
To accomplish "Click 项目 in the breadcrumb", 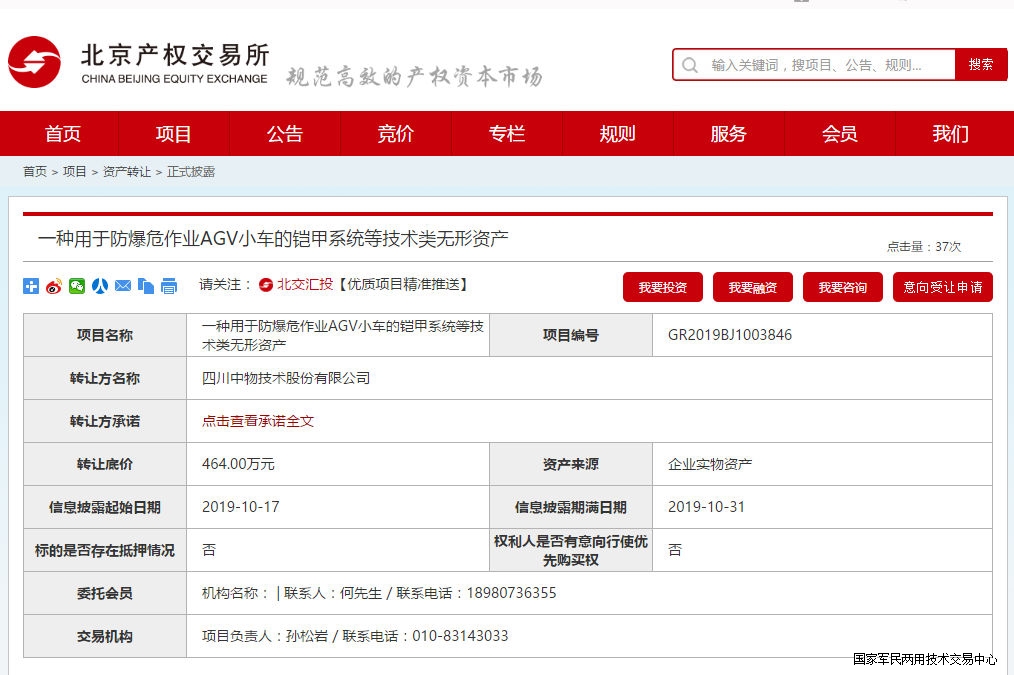I will point(74,172).
